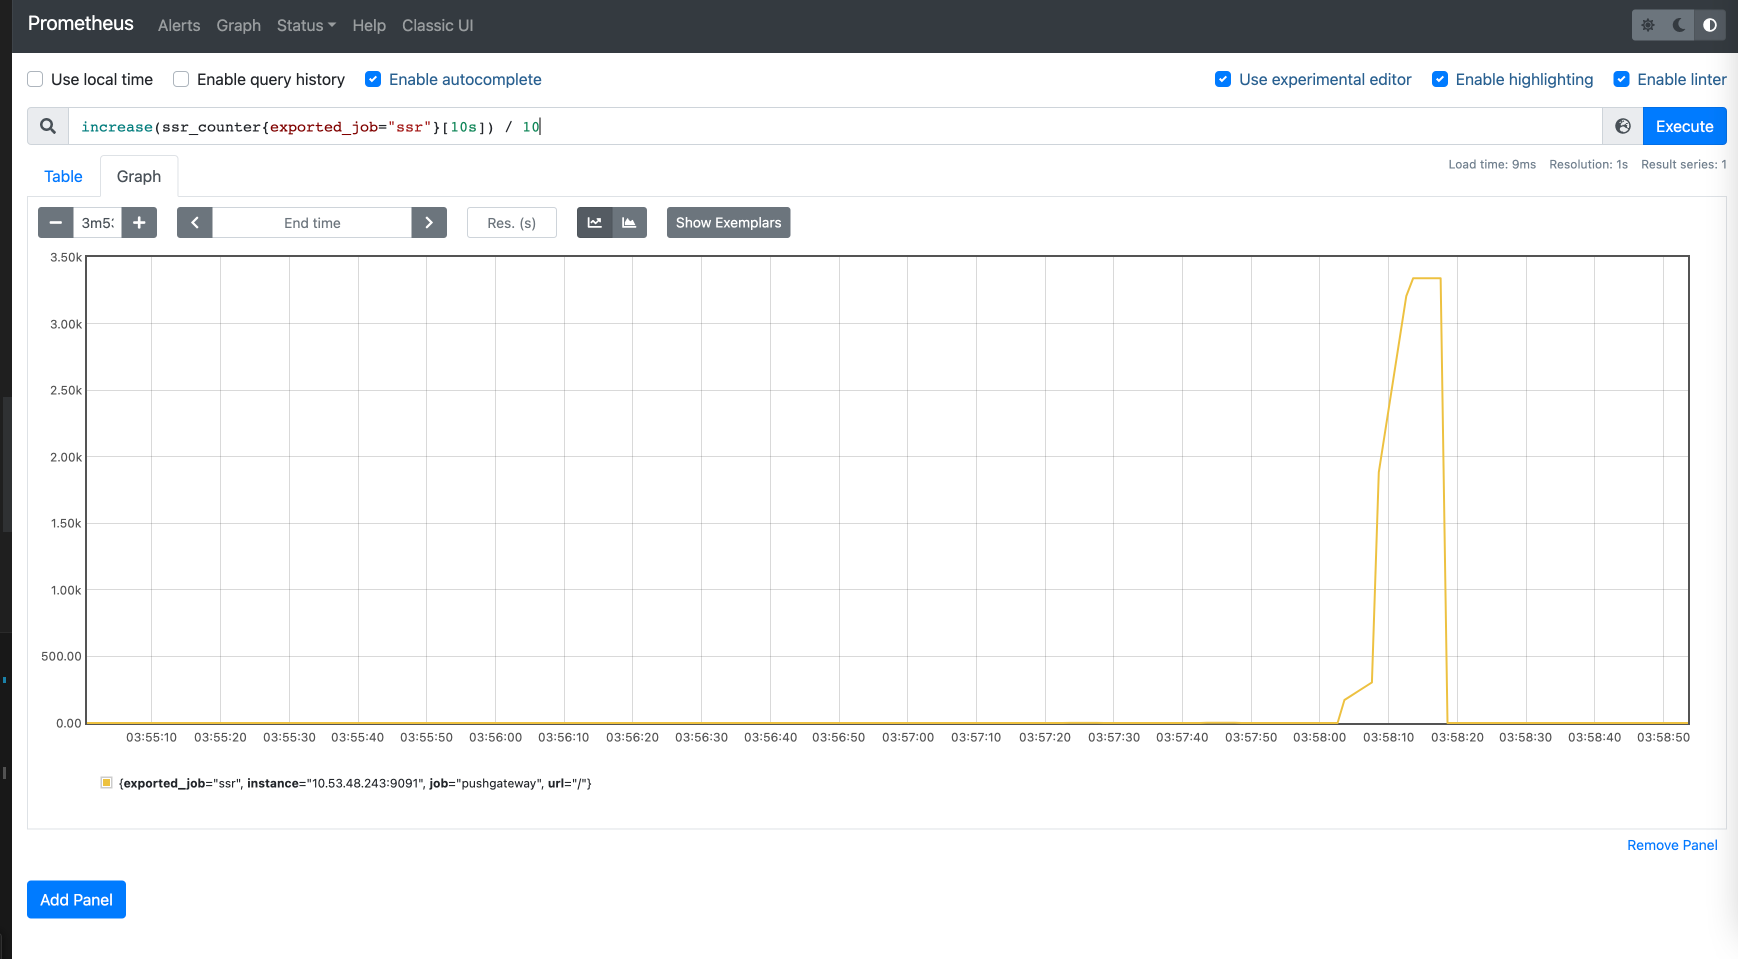
Task: Move end time backward with left chevron
Action: tap(195, 222)
